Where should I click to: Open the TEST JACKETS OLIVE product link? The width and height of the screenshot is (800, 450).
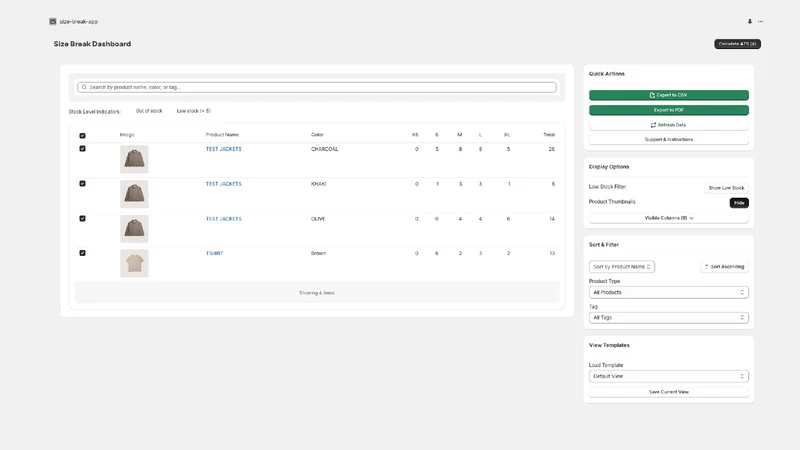pyautogui.click(x=223, y=219)
